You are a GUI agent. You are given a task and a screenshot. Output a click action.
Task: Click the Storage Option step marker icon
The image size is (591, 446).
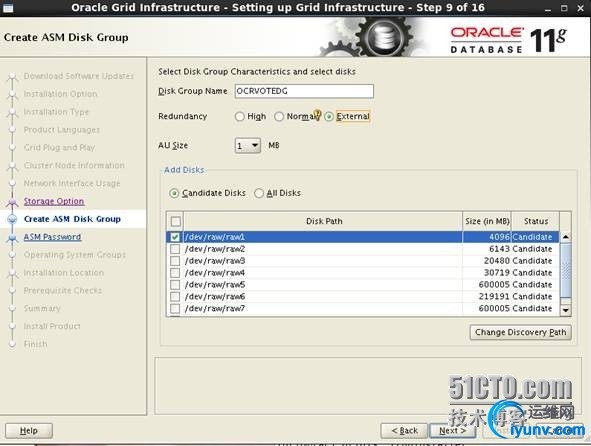click(x=12, y=202)
